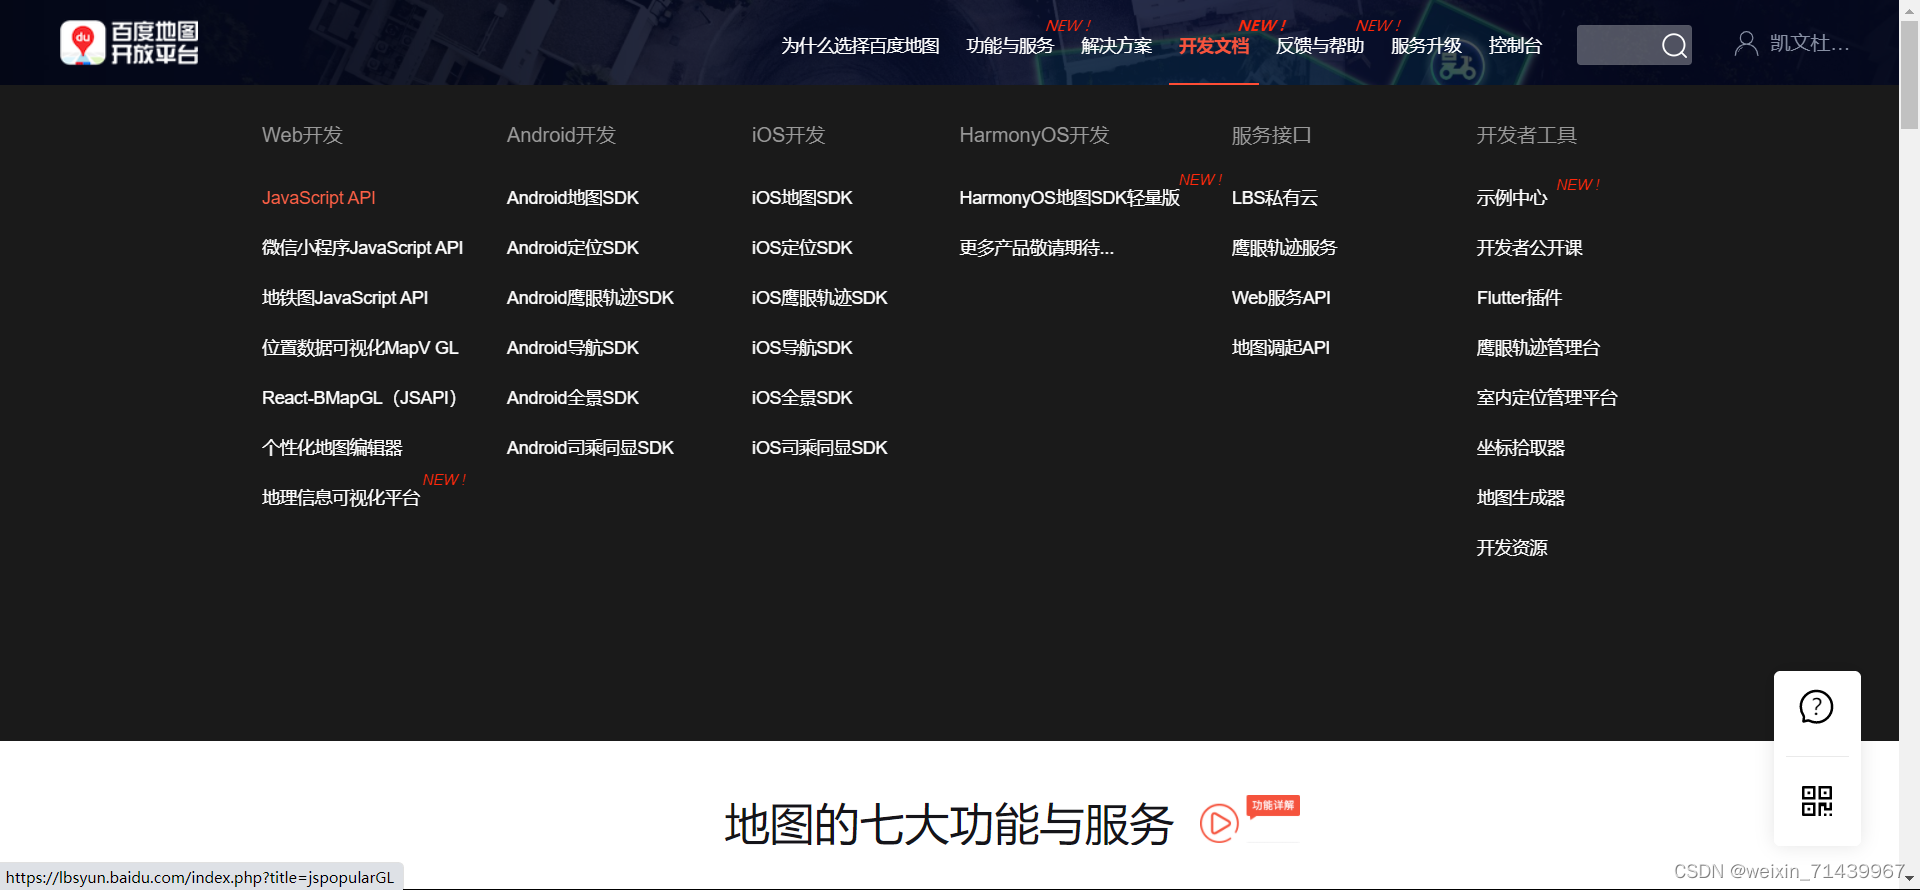This screenshot has height=890, width=1920.
Task: Open 地铁图JavaScript API link
Action: 345,298
